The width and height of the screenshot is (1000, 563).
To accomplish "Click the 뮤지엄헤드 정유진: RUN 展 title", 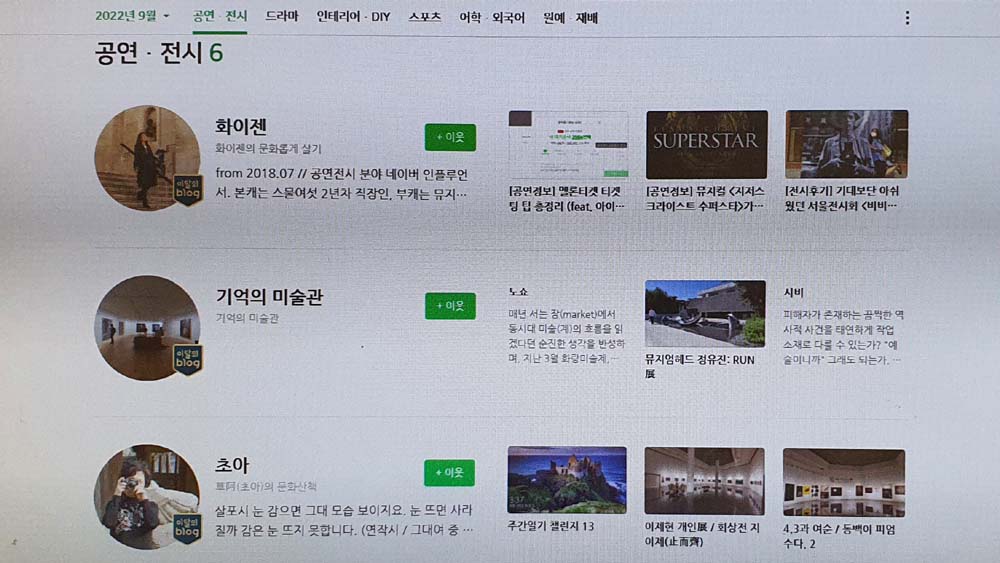I will [700, 367].
